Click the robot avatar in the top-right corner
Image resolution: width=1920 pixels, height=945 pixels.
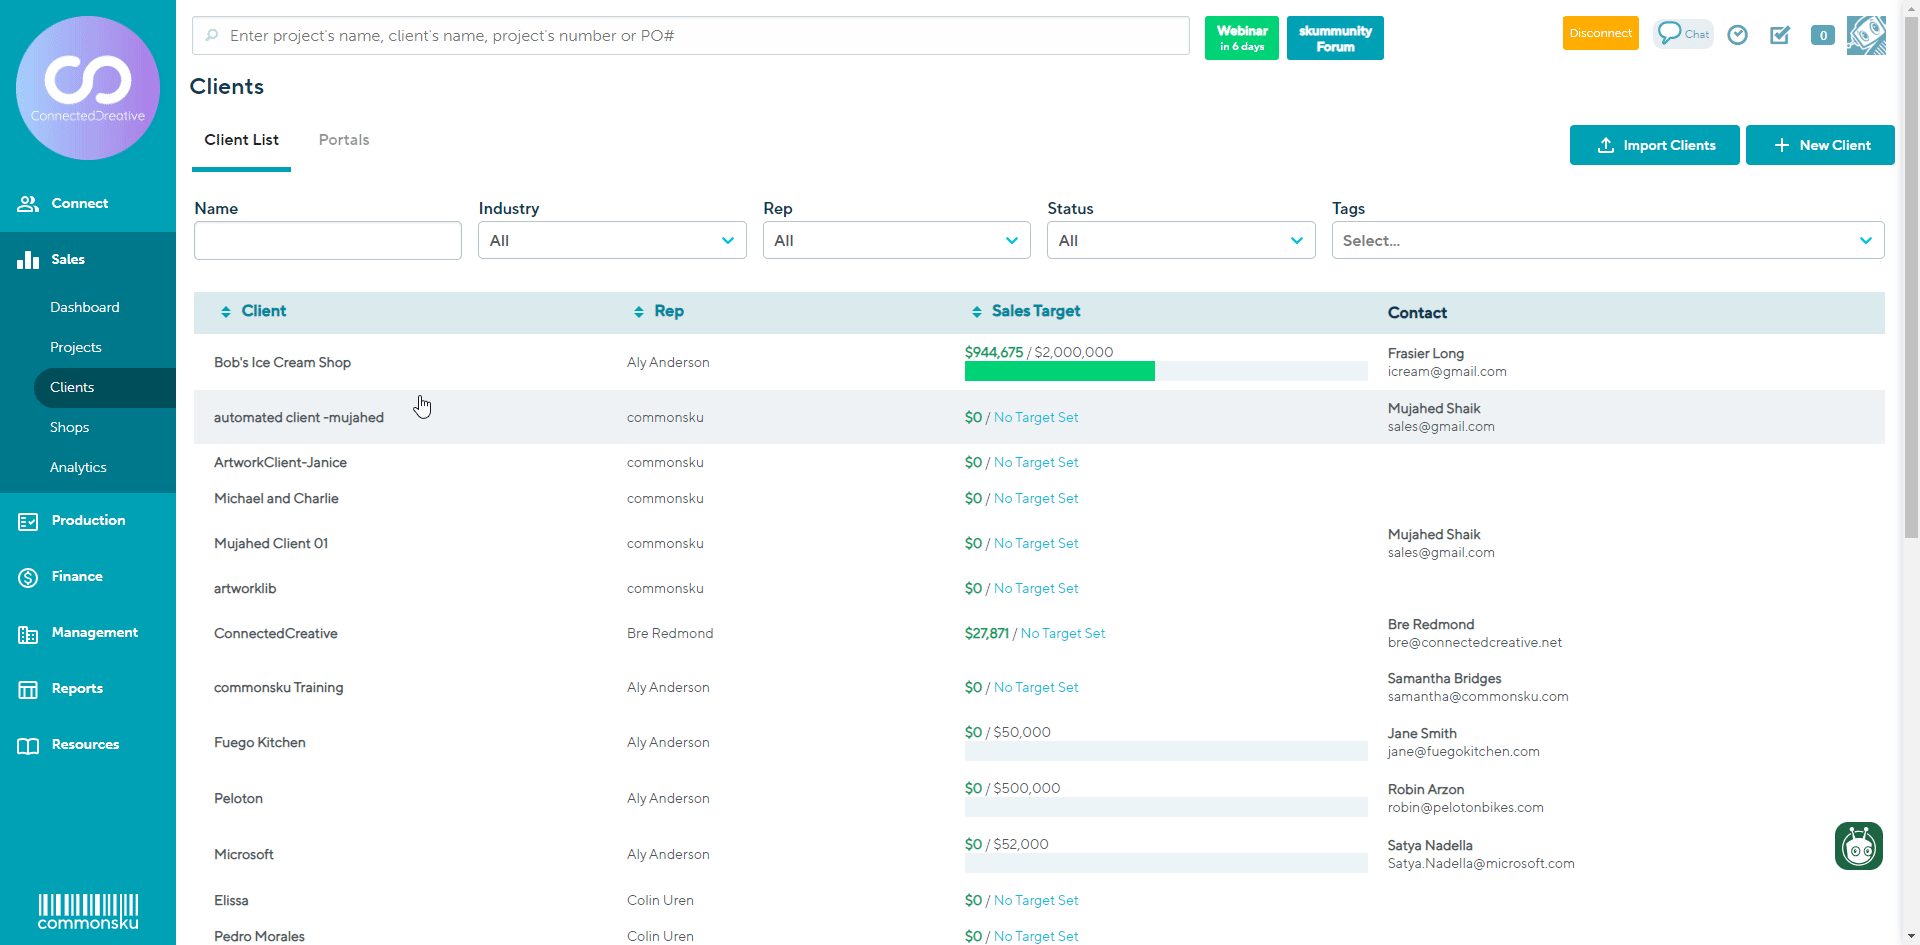point(1866,35)
